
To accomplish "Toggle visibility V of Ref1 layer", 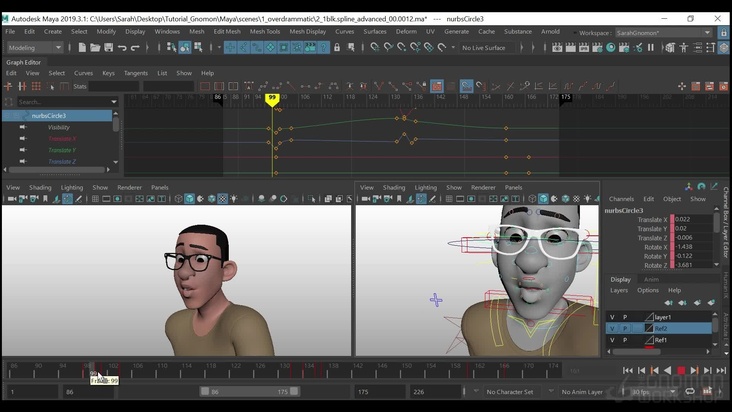I will pyautogui.click(x=612, y=340).
